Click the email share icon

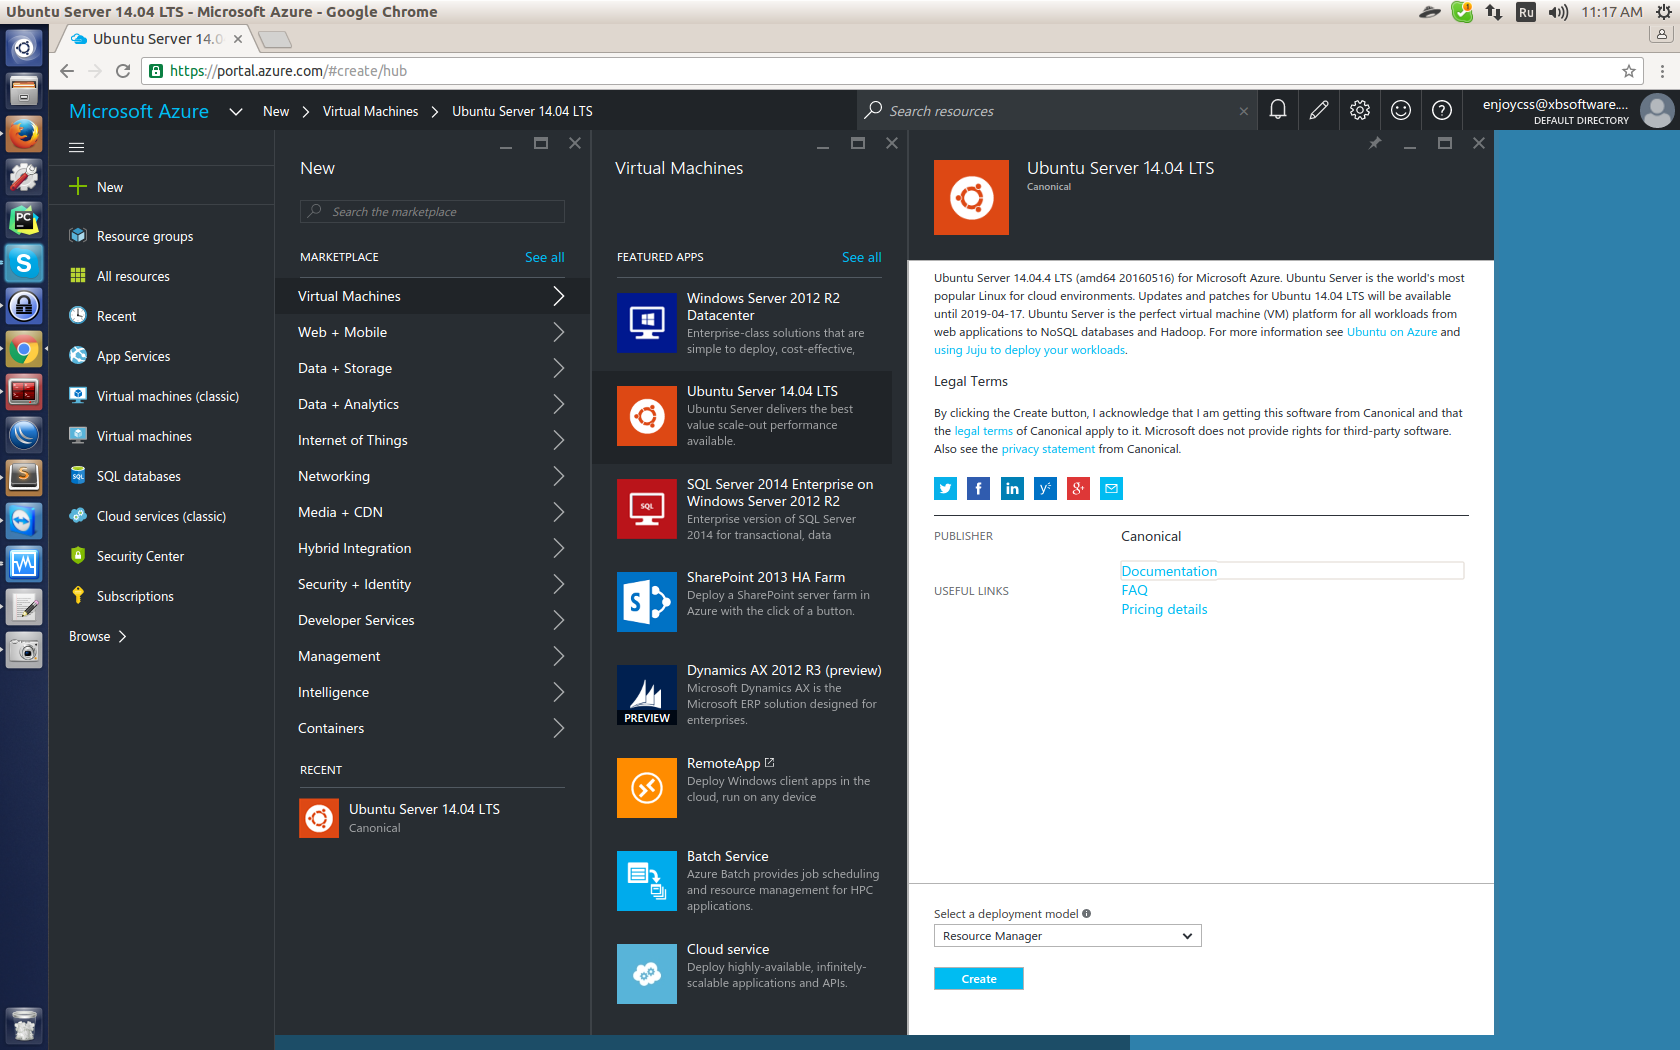[1110, 488]
